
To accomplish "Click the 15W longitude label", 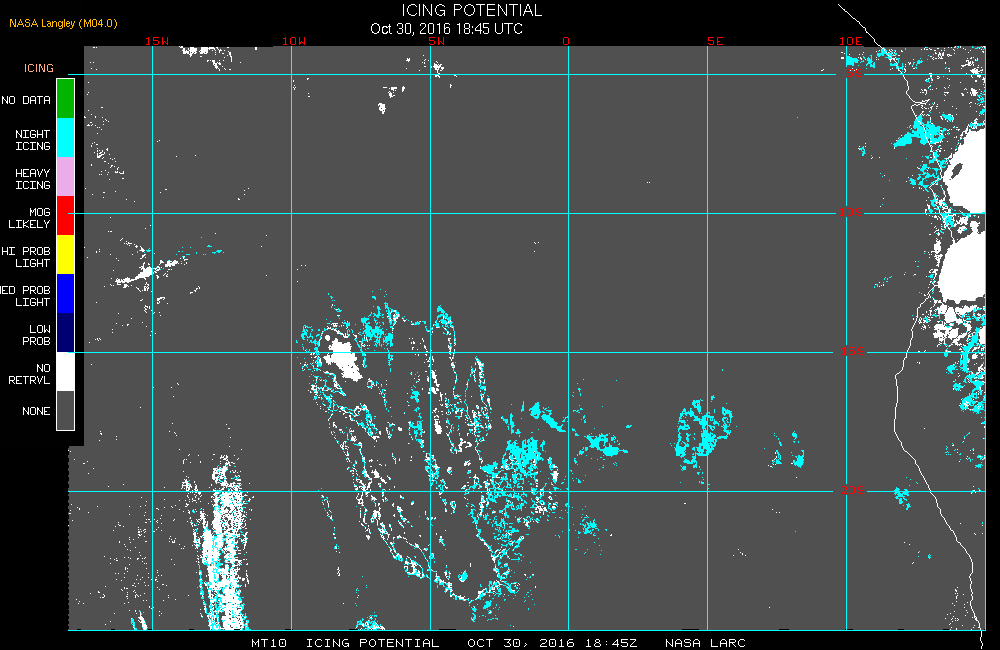I will 157,41.
